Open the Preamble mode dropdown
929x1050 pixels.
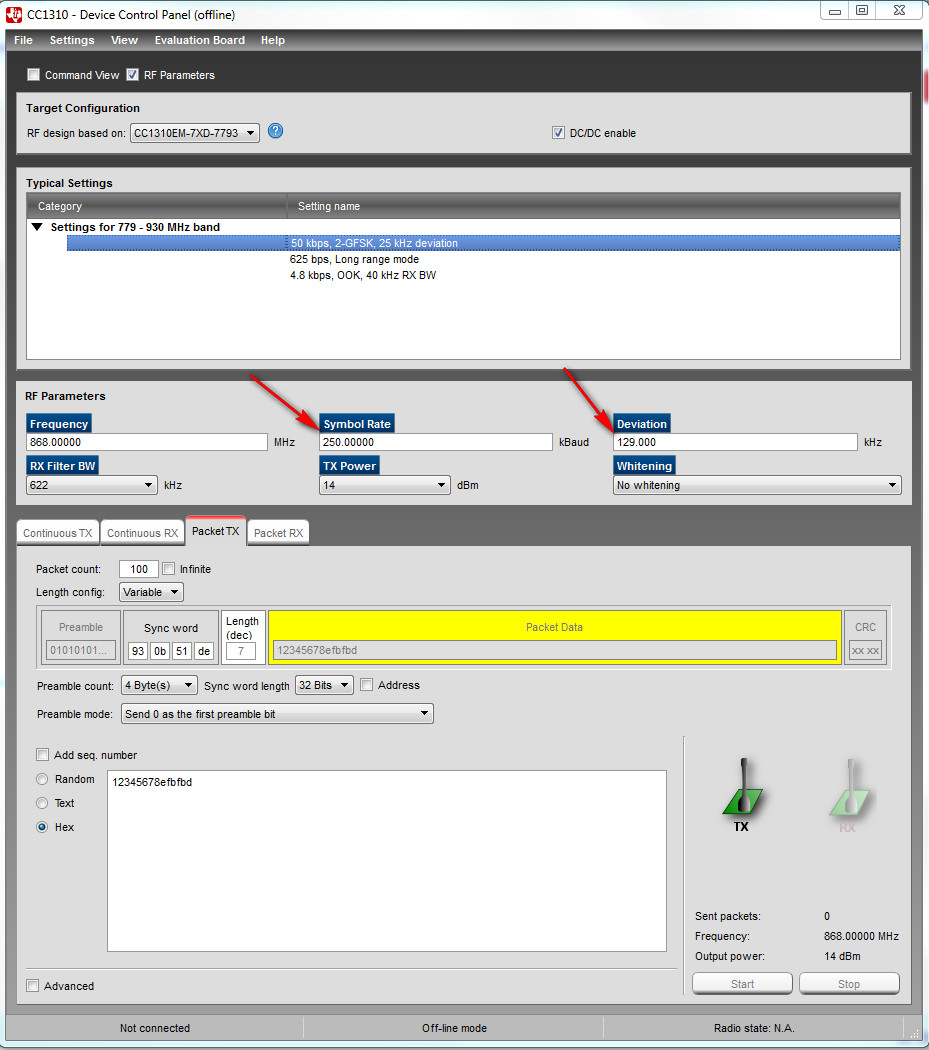277,714
